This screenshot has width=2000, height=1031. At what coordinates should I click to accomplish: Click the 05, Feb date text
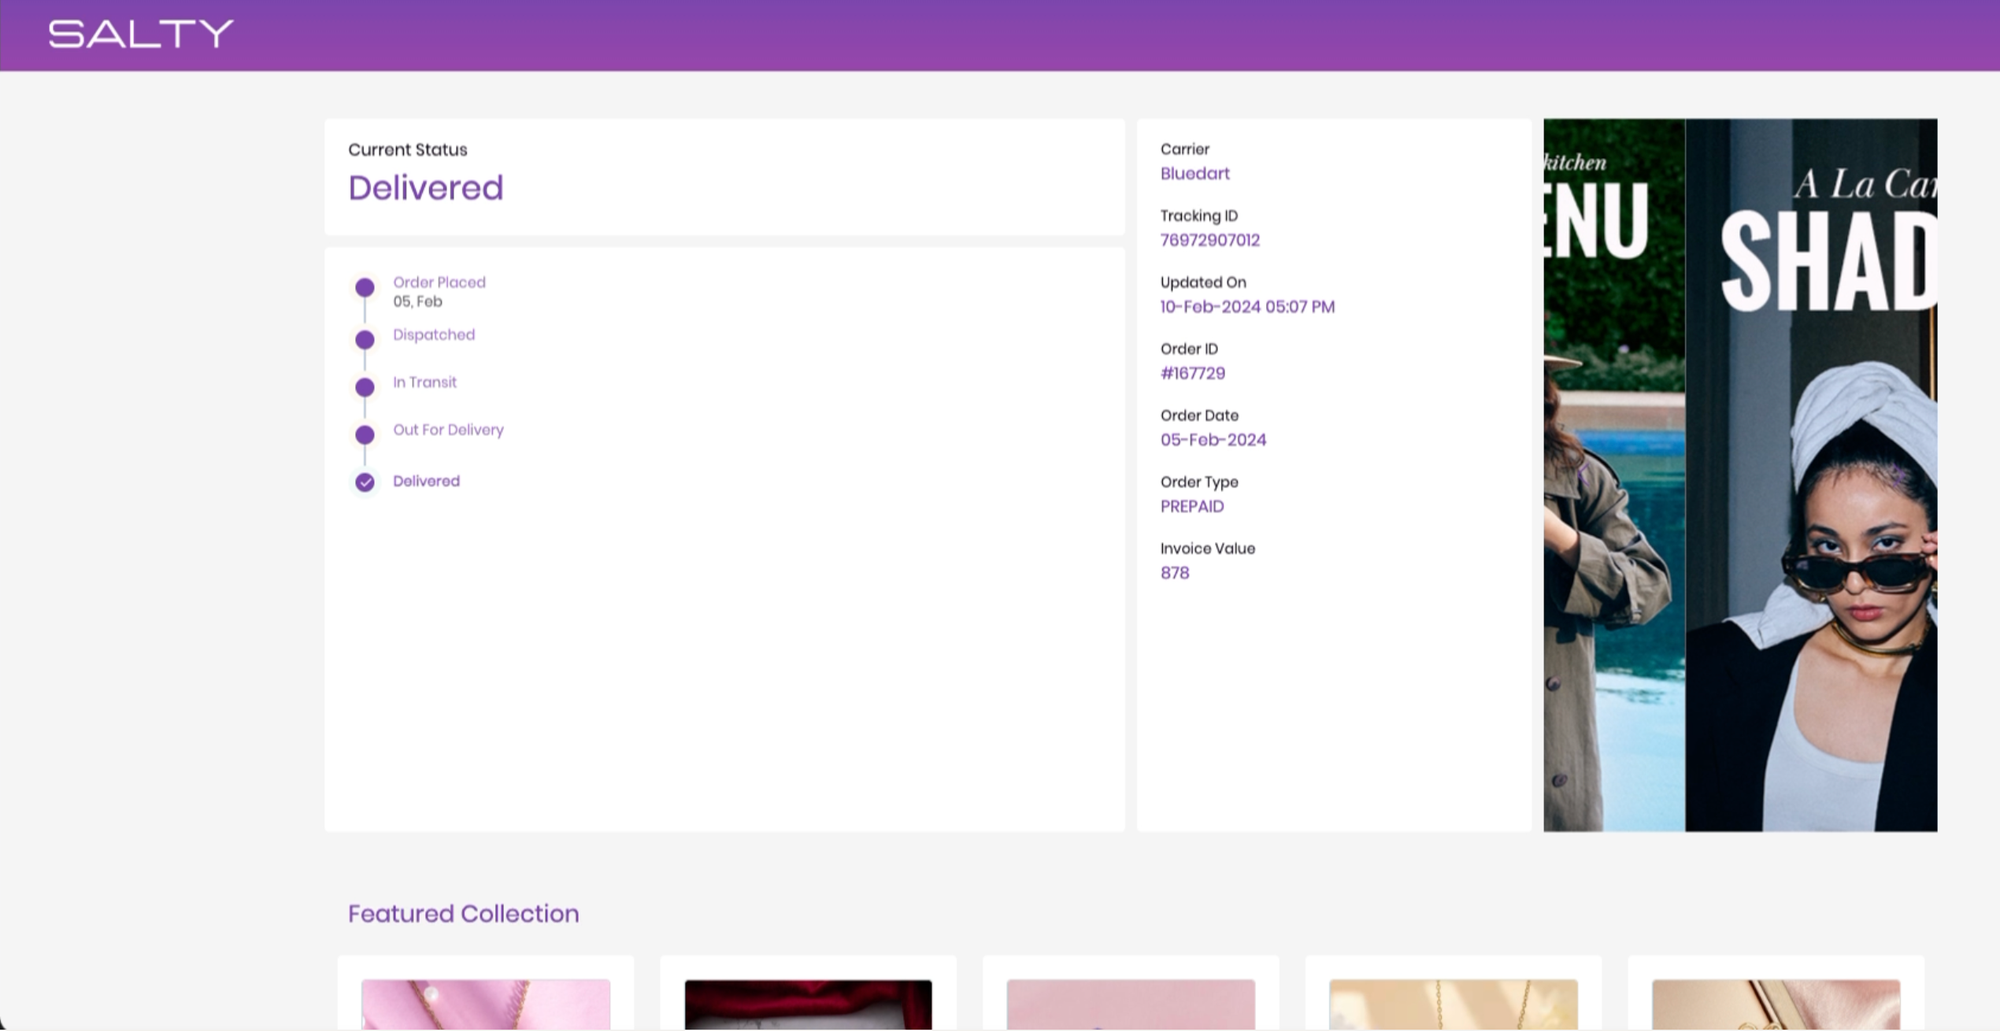[417, 301]
